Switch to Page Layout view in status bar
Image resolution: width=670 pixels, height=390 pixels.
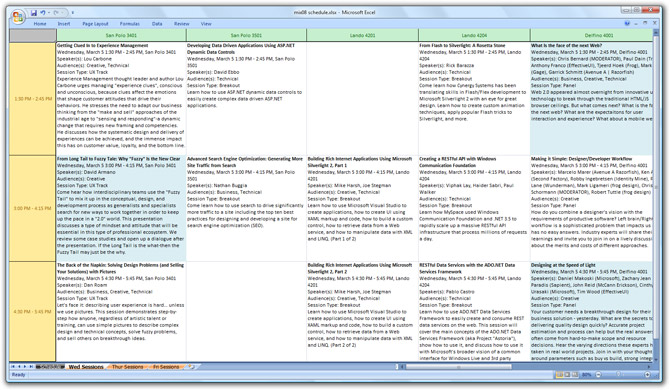pos(567,375)
